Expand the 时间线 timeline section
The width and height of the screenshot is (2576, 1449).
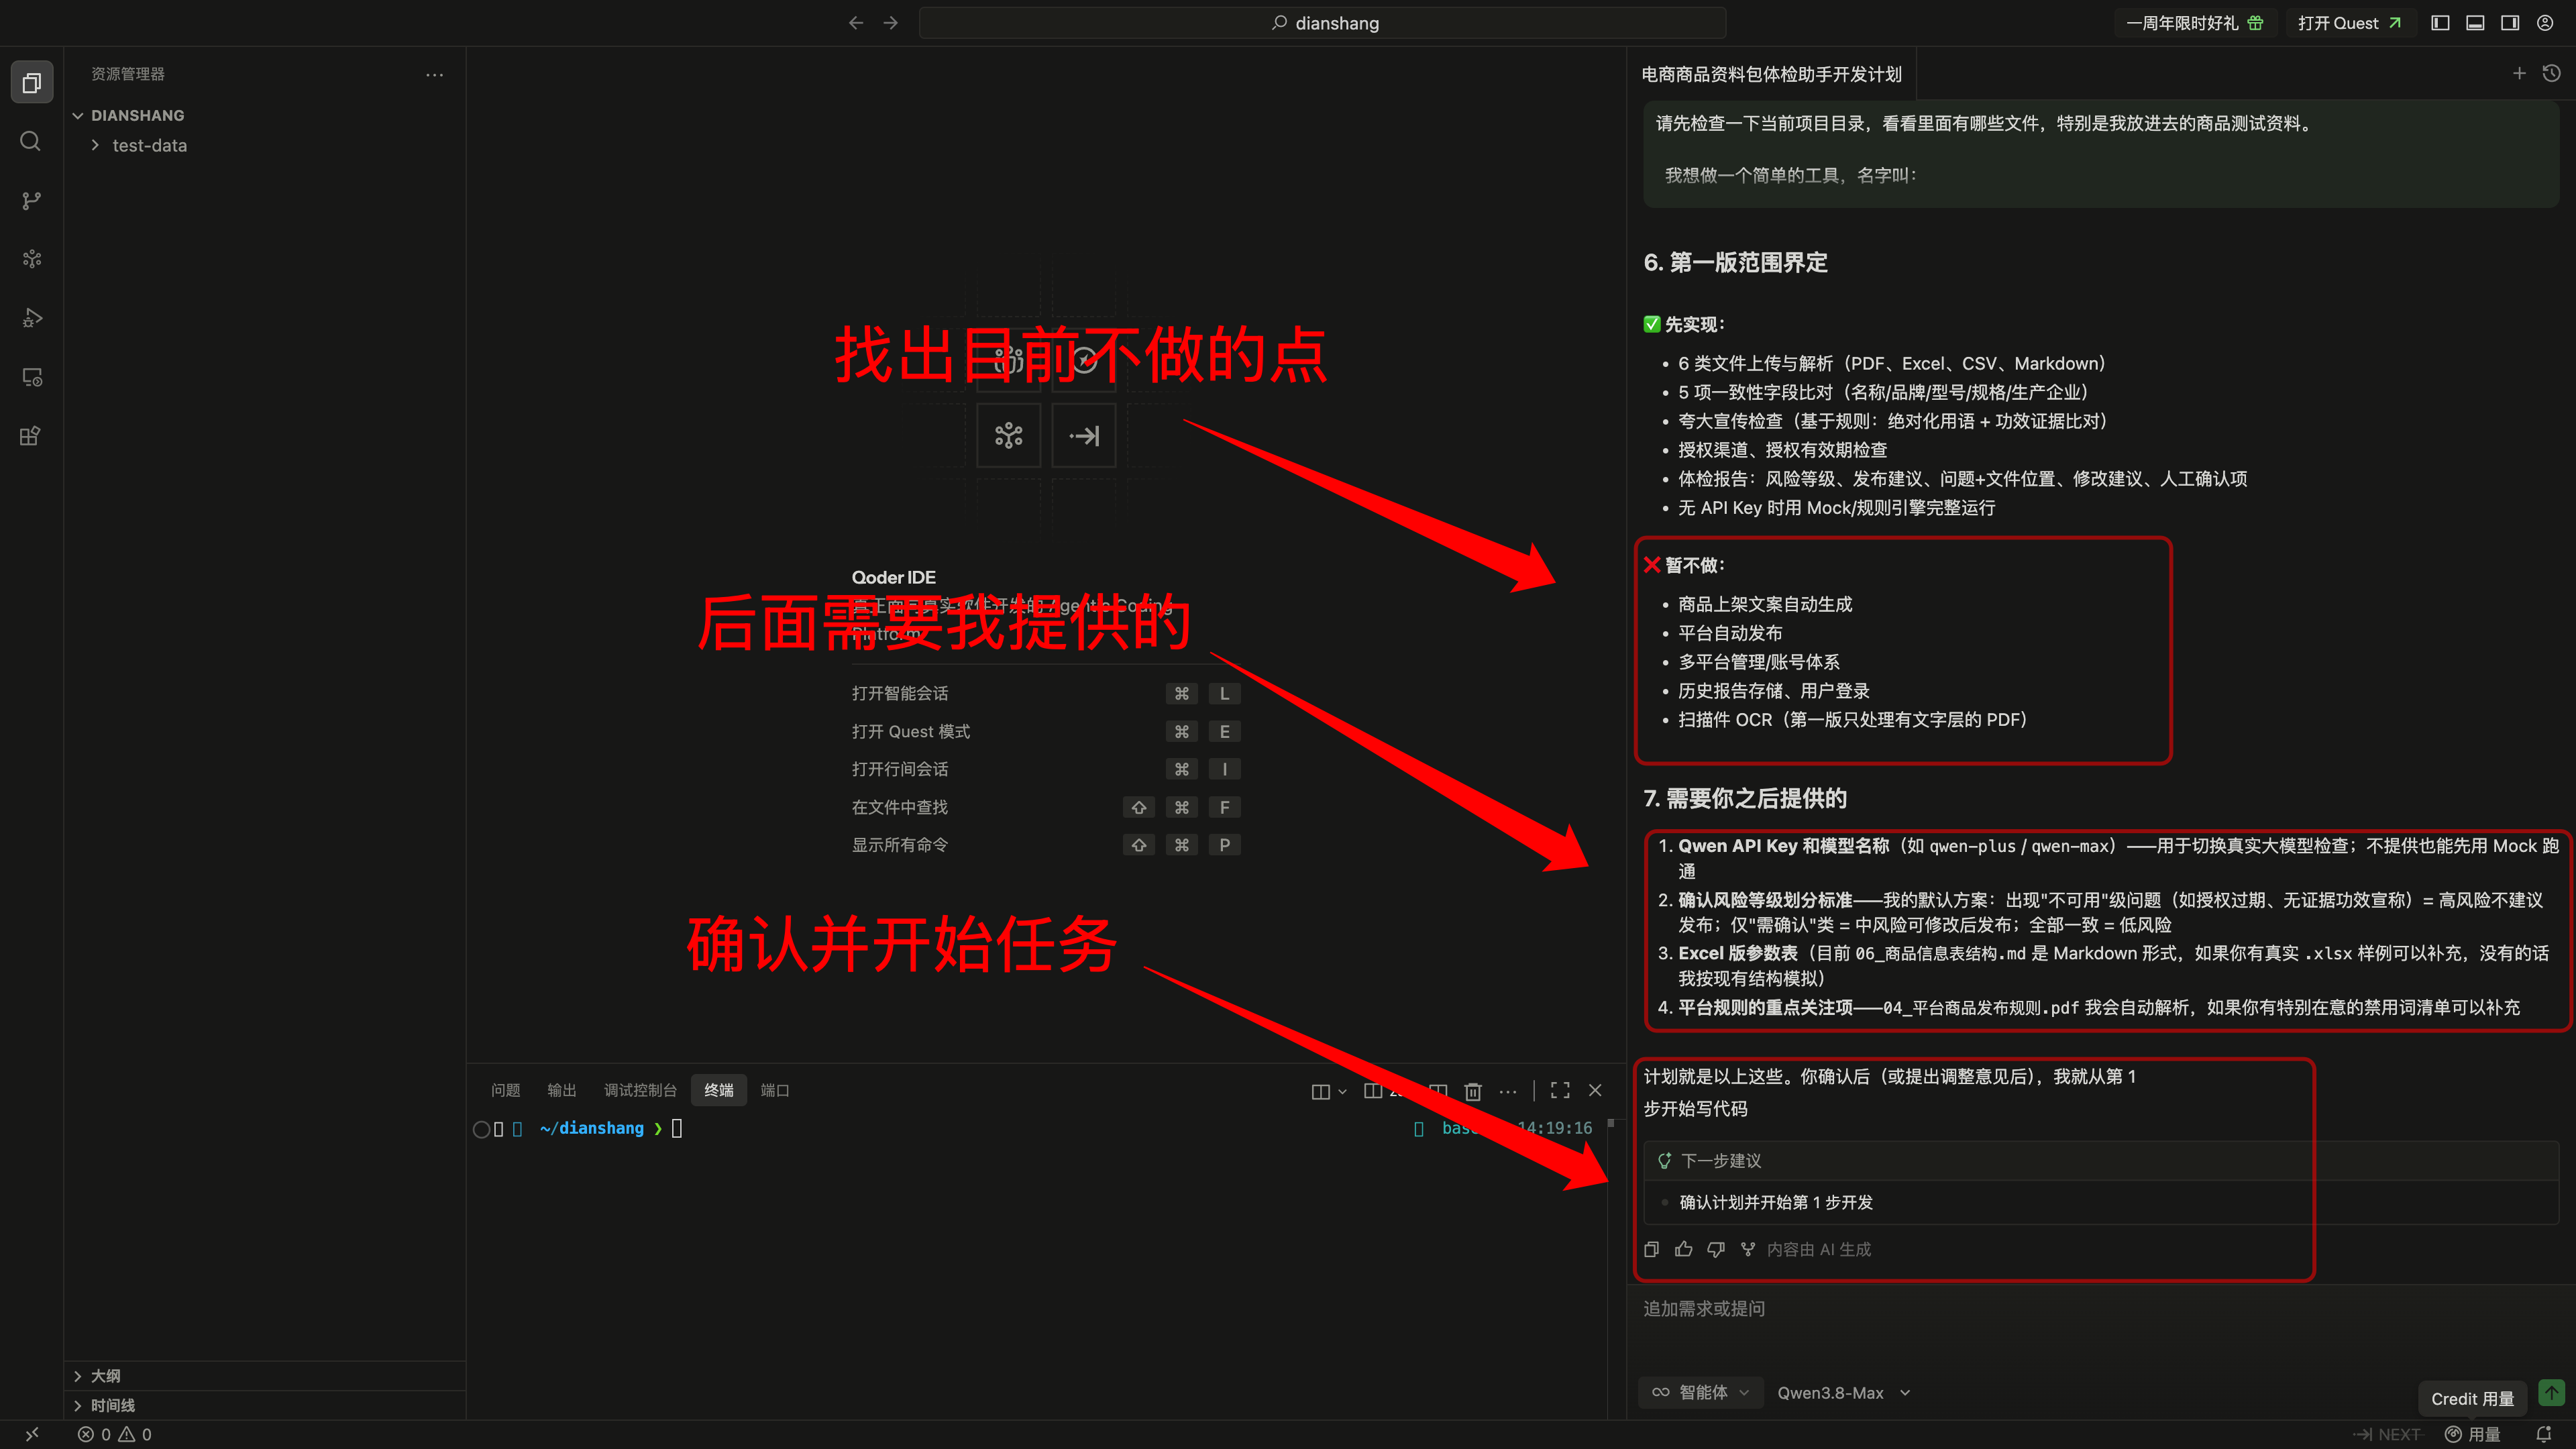tap(265, 1405)
